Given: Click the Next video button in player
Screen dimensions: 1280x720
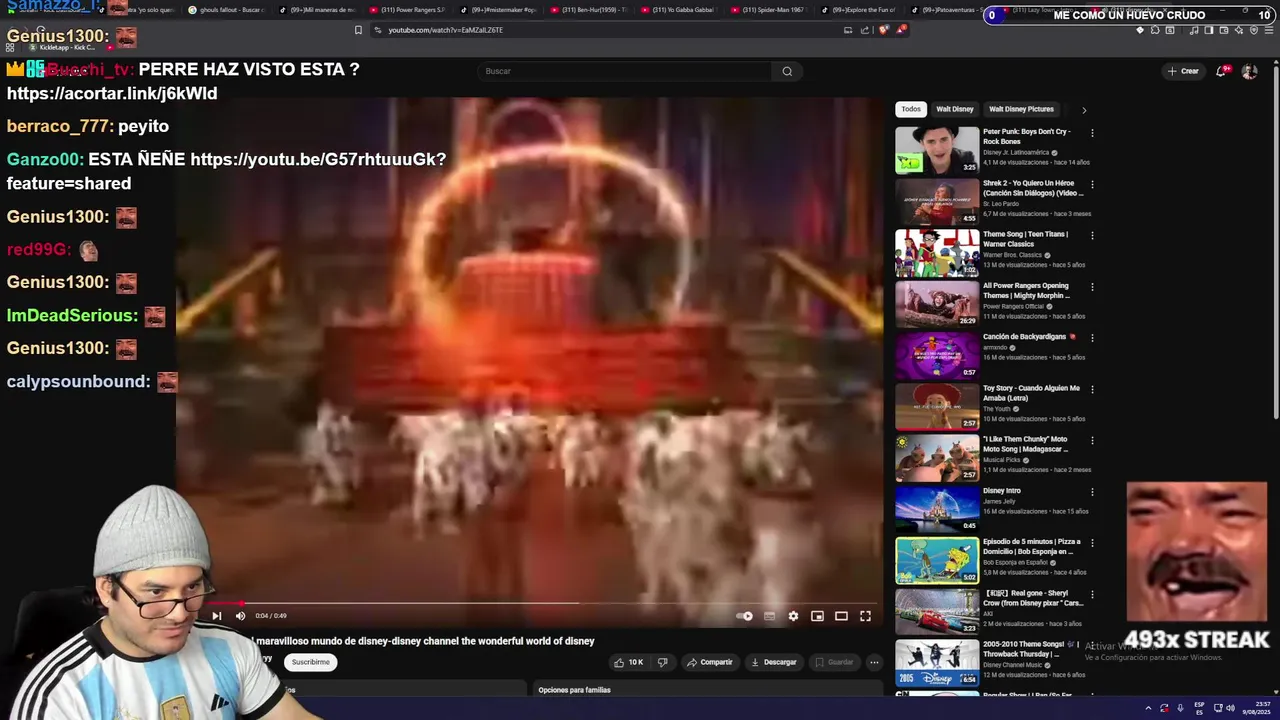Looking at the screenshot, I should coord(216,616).
